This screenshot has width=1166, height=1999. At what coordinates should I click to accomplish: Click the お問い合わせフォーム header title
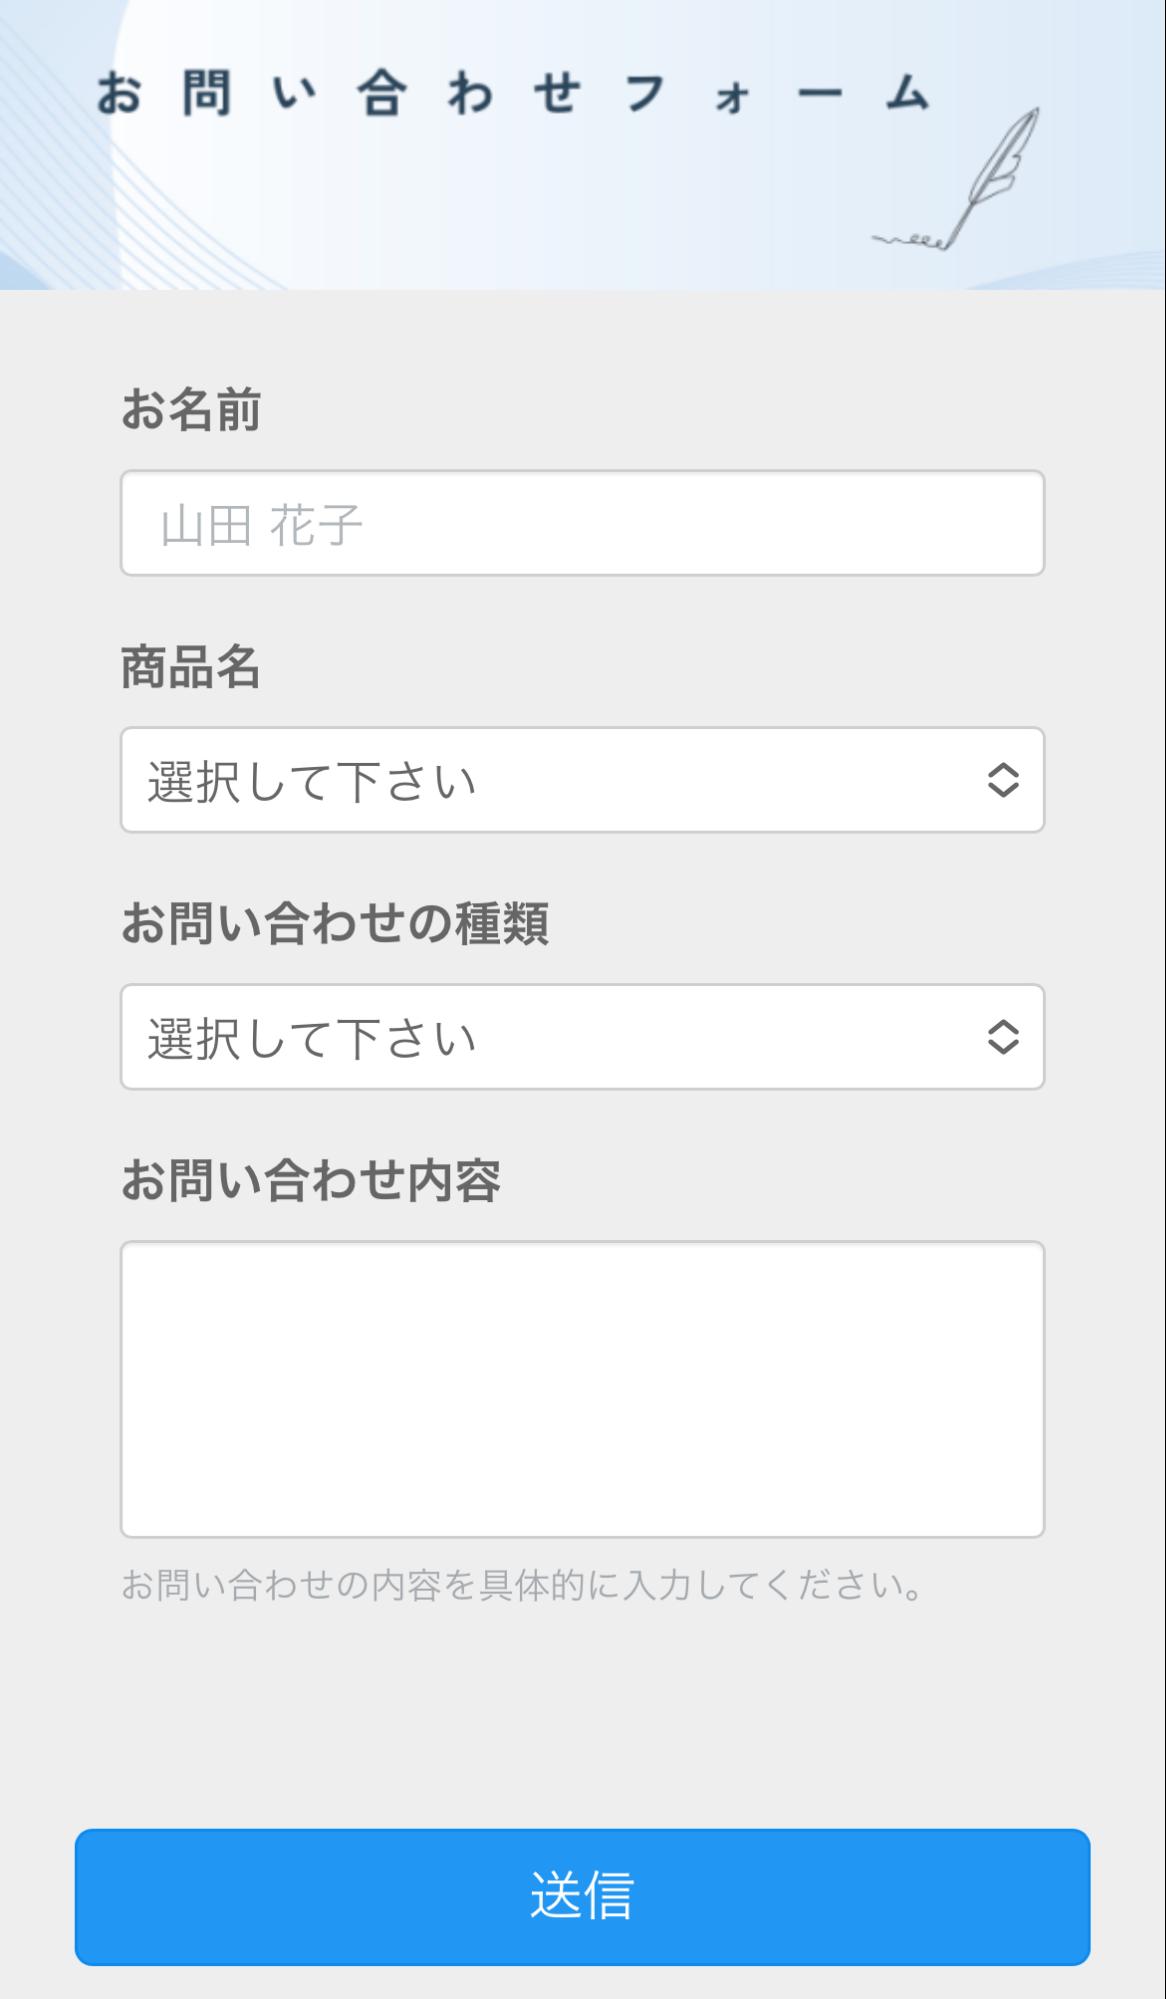click(x=513, y=95)
